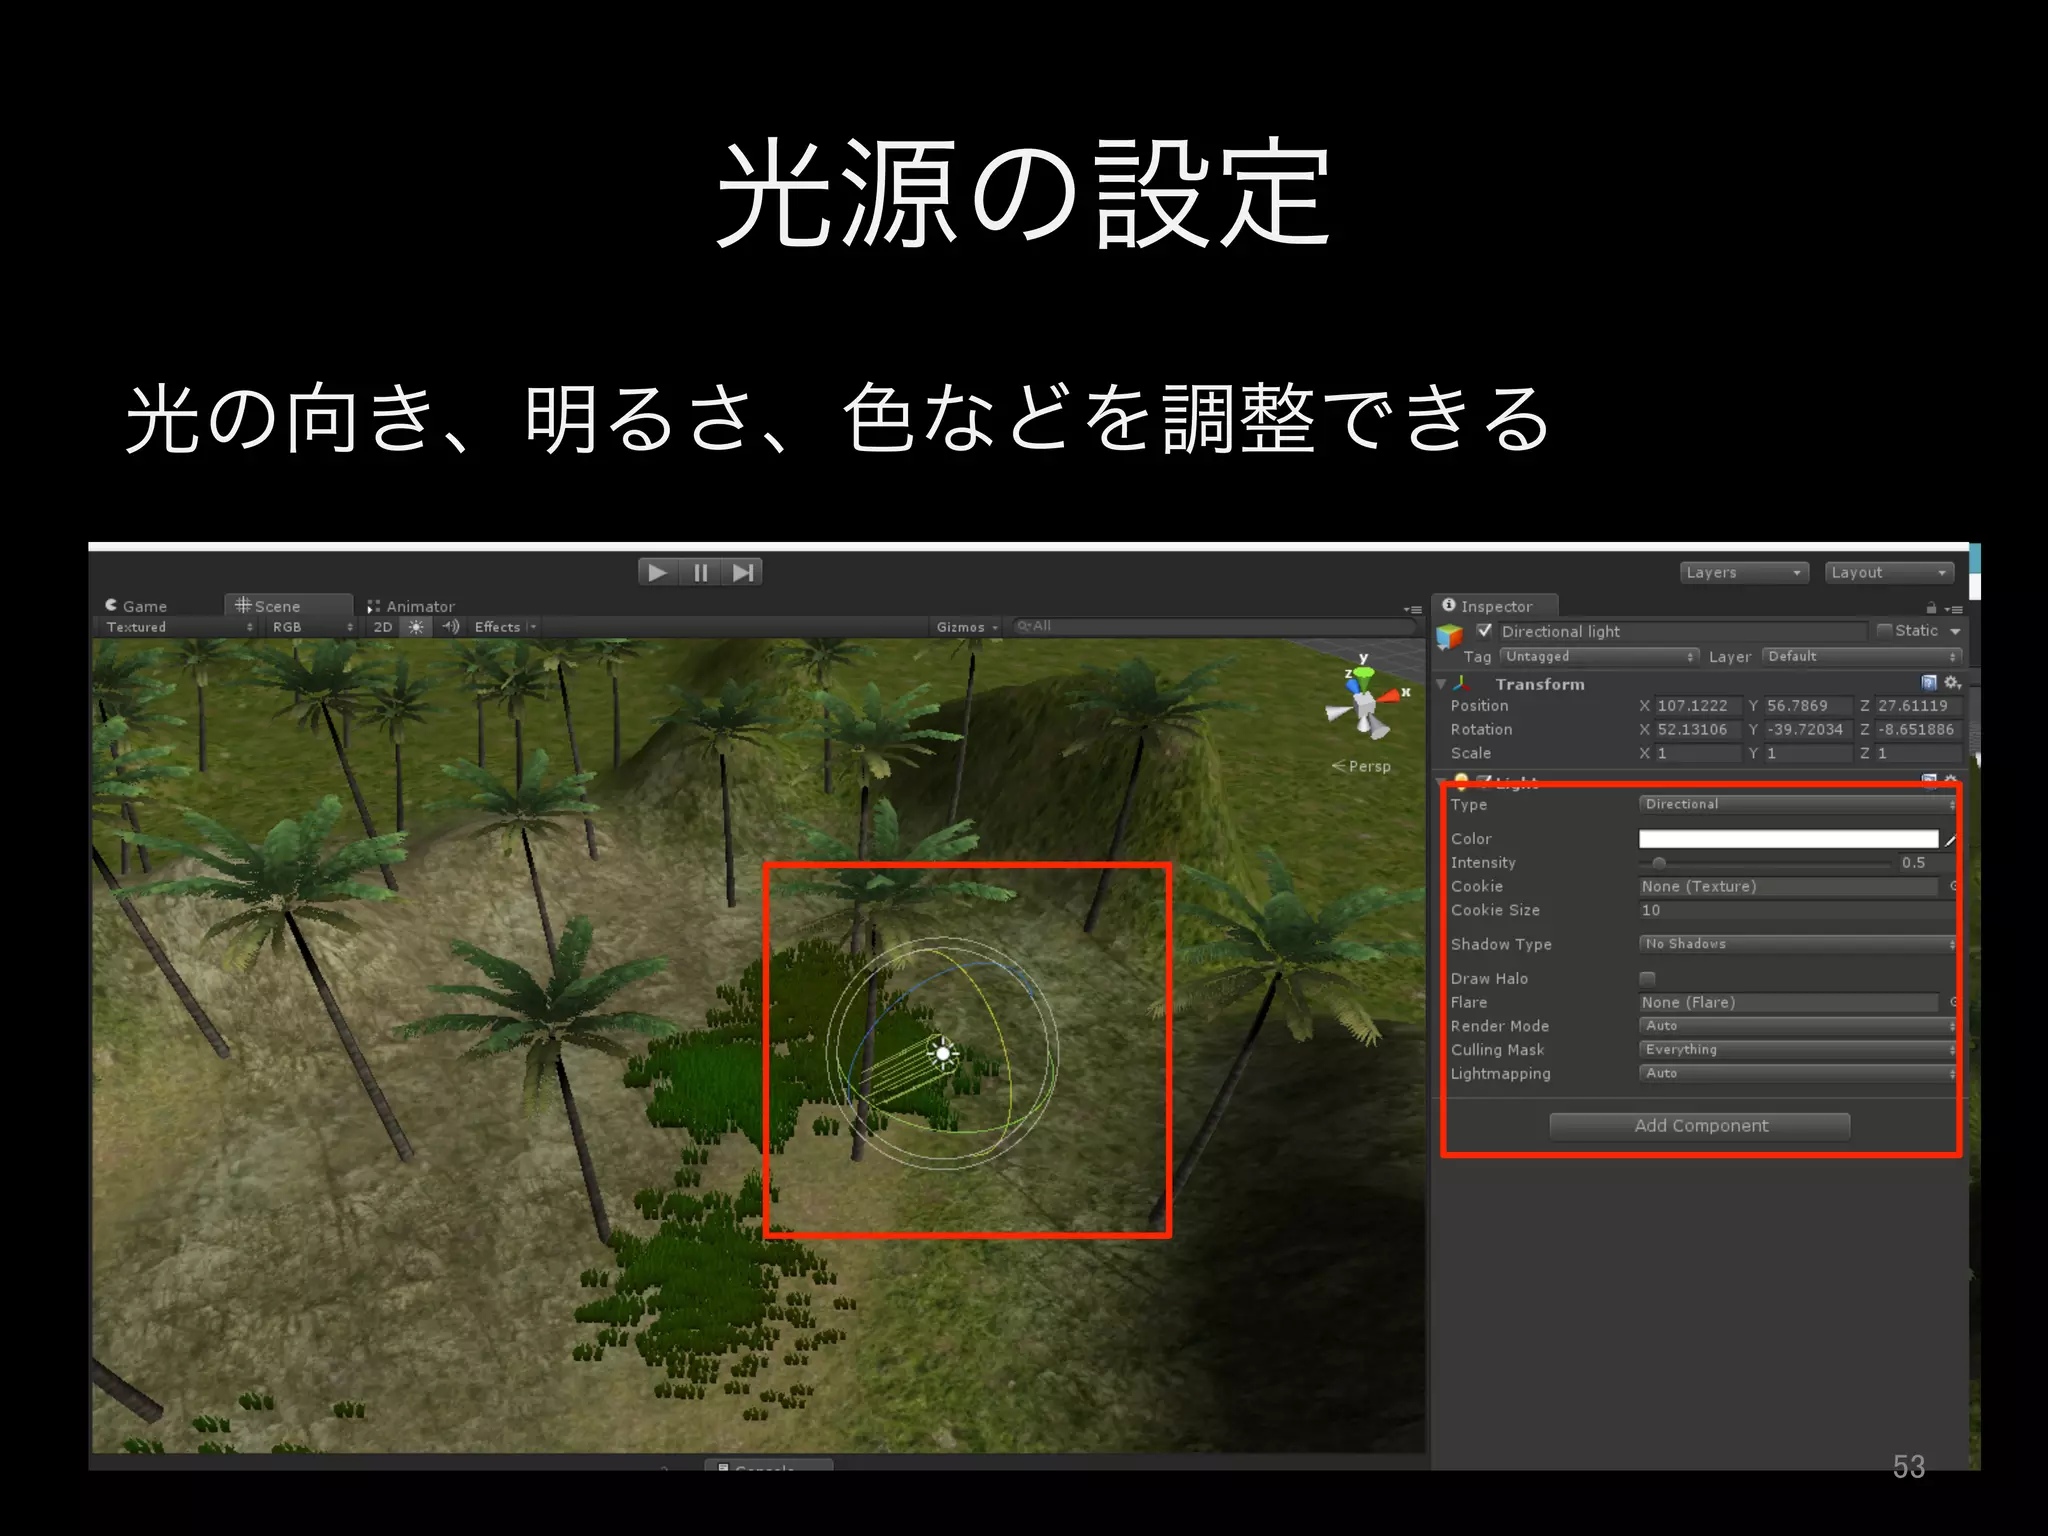The width and height of the screenshot is (2048, 1536).
Task: Click the Inspector lock icon
Action: click(x=1931, y=608)
